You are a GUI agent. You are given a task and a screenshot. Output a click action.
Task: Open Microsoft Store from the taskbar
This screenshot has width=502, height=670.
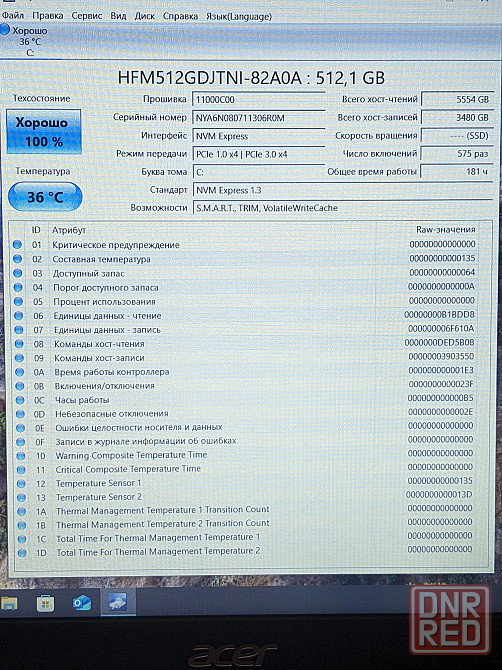(46, 603)
